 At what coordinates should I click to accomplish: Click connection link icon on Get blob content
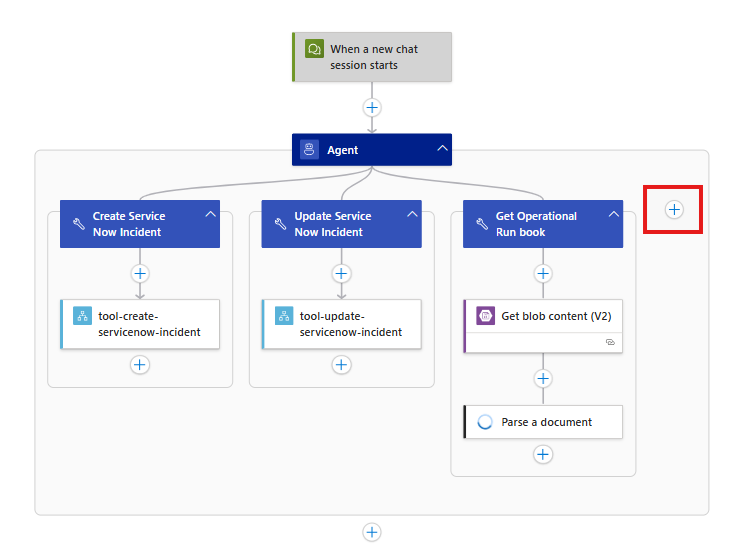610,342
